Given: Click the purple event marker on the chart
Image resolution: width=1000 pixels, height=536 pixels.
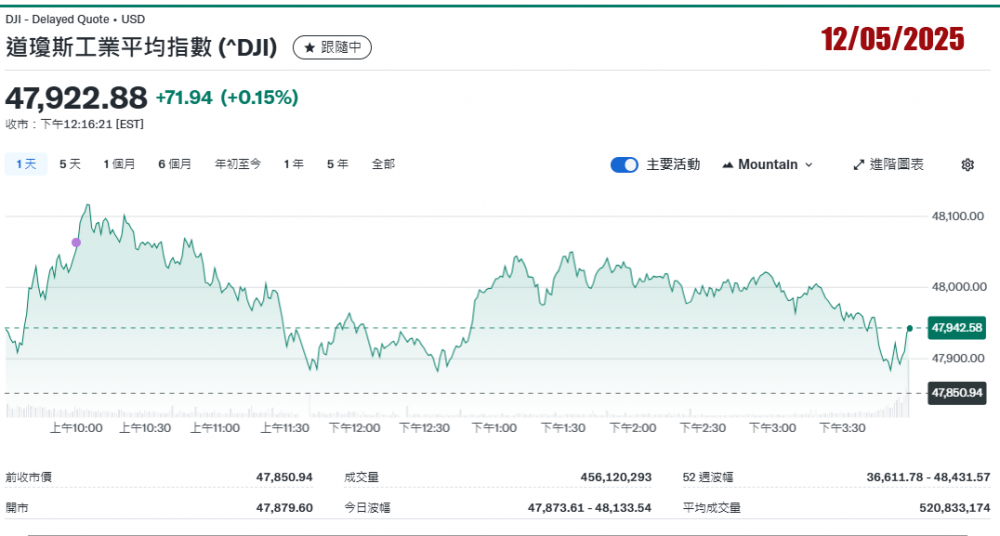Looking at the screenshot, I should point(76,242).
